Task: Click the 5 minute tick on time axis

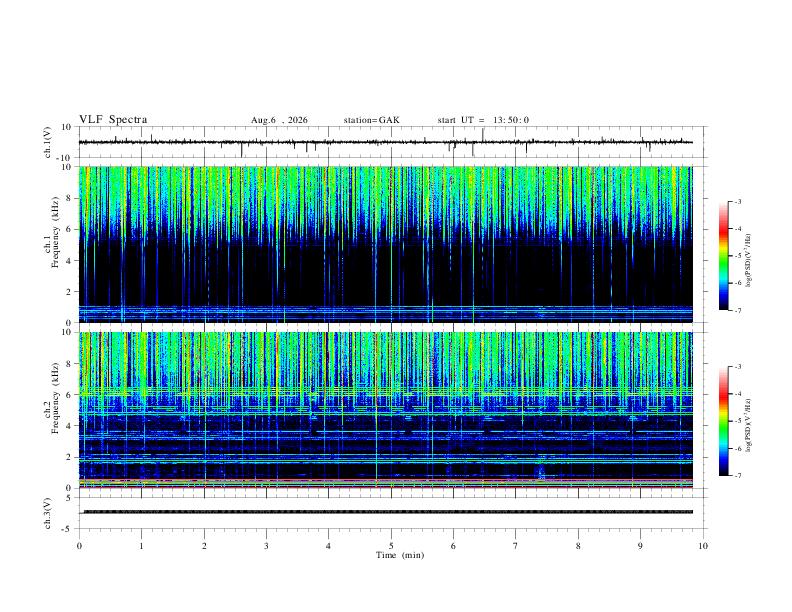Action: click(391, 546)
